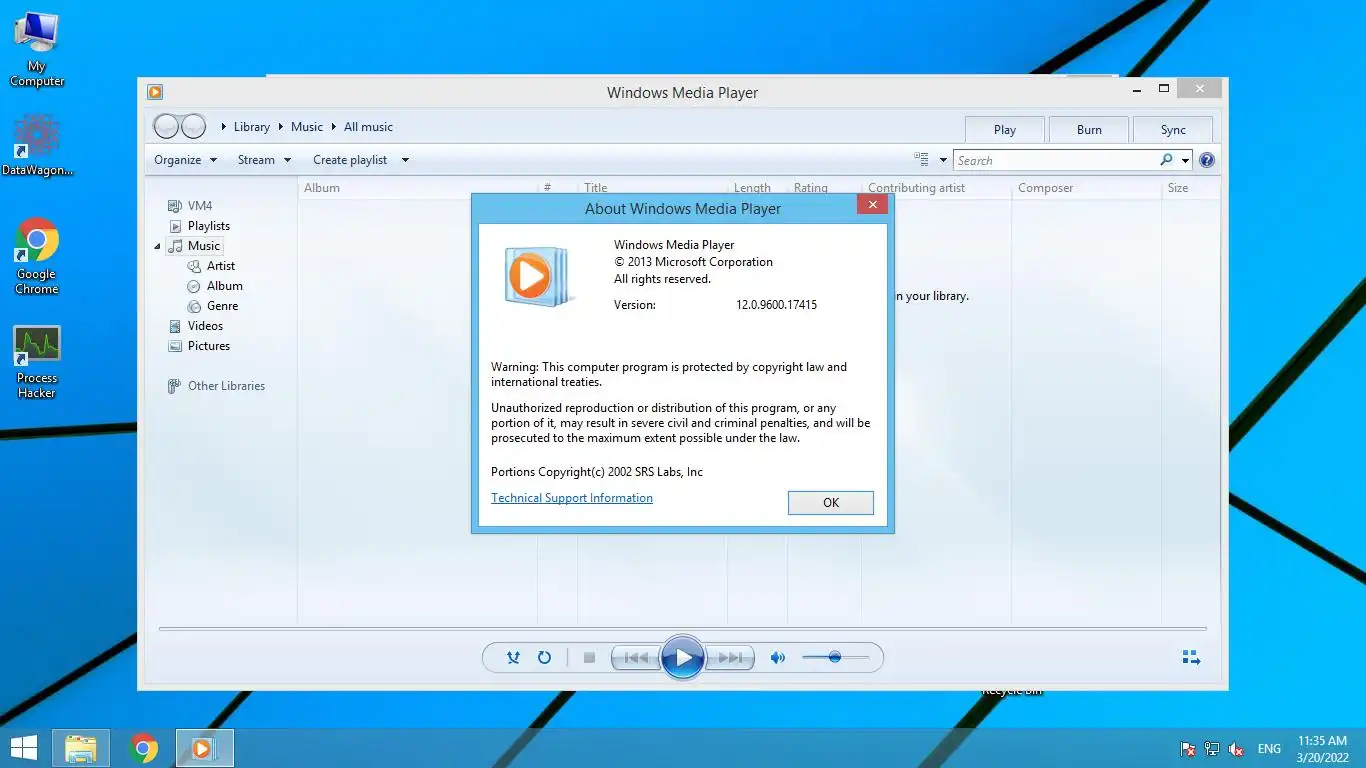Click the Forward navigation button
Viewport: 1366px width, 768px height.
tap(193, 126)
